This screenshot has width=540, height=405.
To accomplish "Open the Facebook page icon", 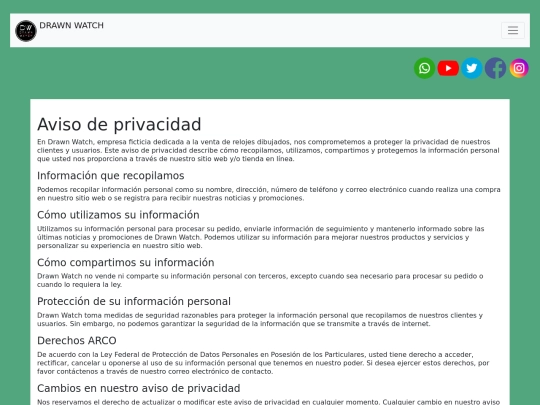I will pyautogui.click(x=495, y=68).
